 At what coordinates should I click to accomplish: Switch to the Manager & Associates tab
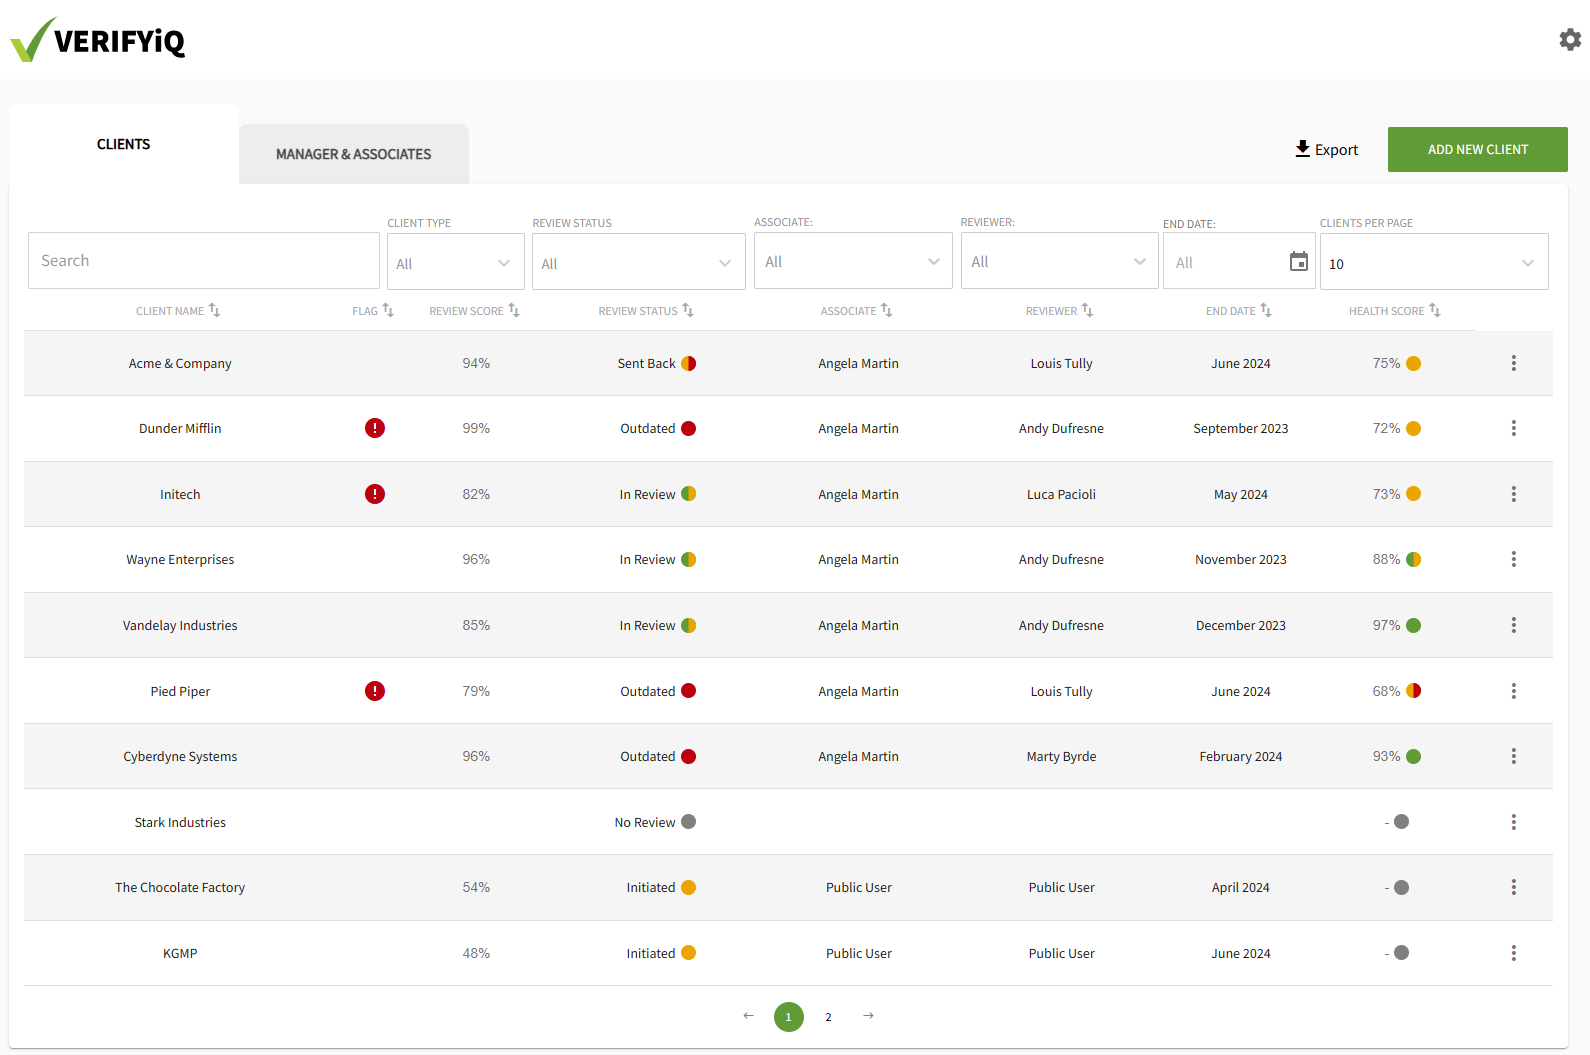354,154
